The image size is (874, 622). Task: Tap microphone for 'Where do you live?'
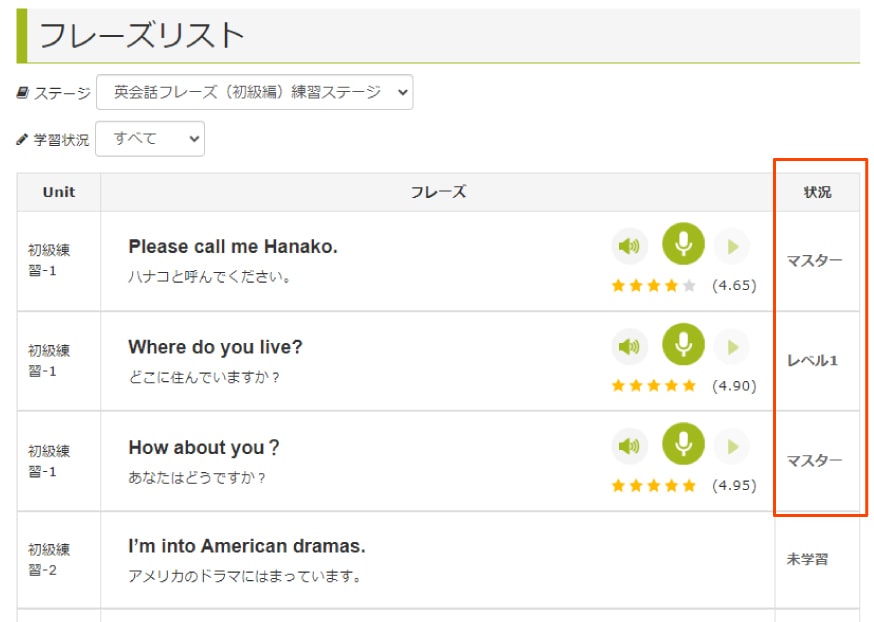tap(683, 344)
